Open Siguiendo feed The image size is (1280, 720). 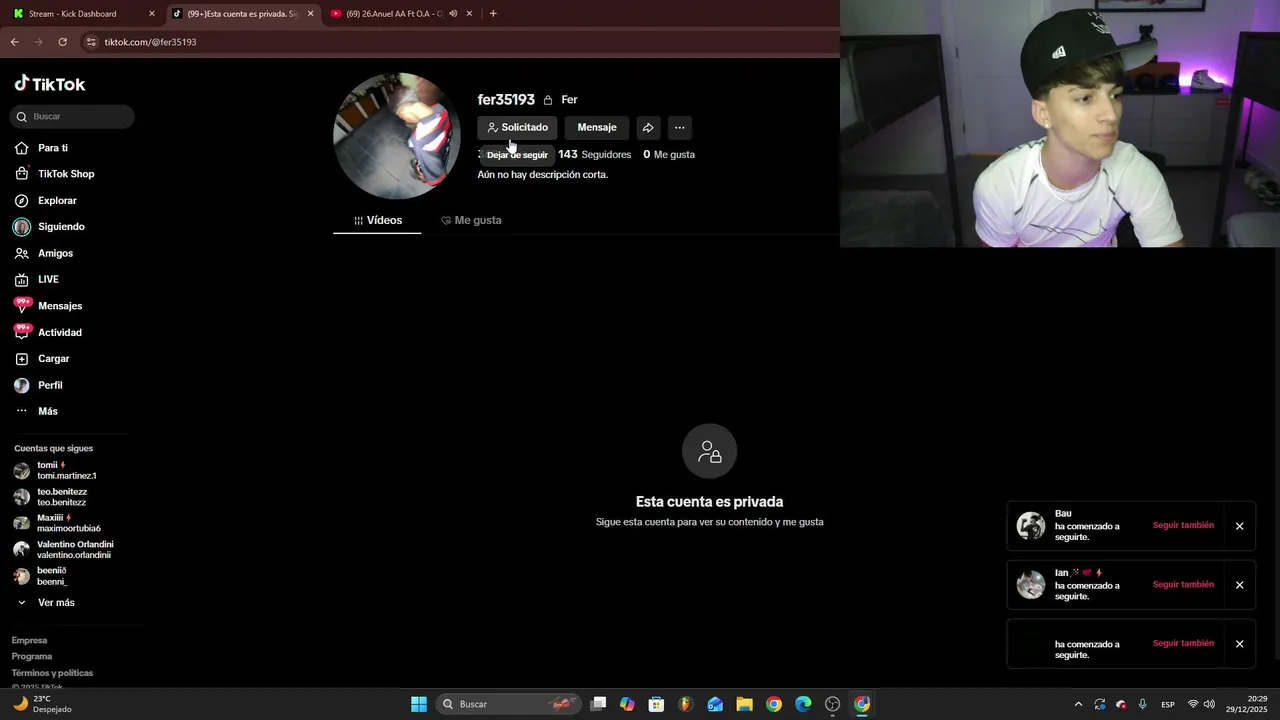pyautogui.click(x=61, y=227)
